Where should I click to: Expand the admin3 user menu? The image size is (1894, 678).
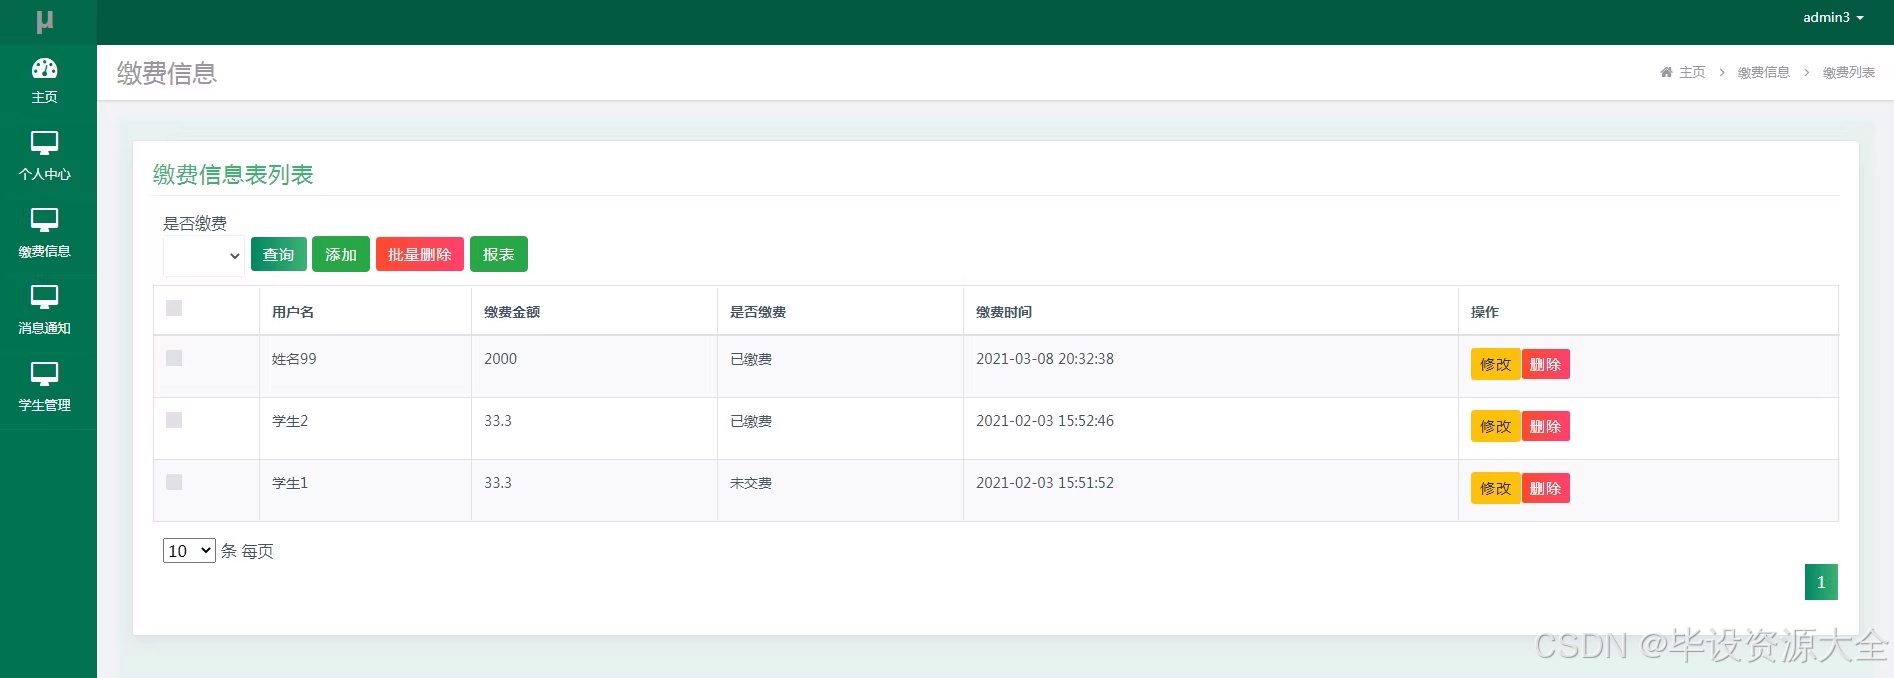[x=1833, y=17]
